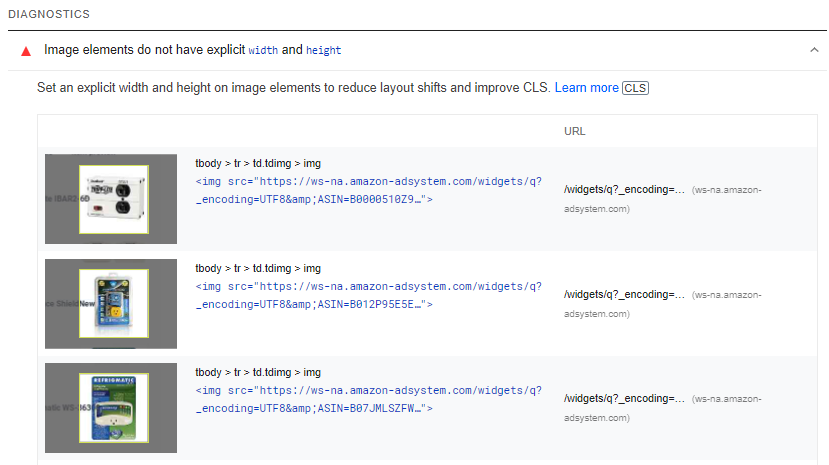Open thumbnail of packaged surge shield B012P95E5E
This screenshot has height=465, width=829.
click(111, 304)
